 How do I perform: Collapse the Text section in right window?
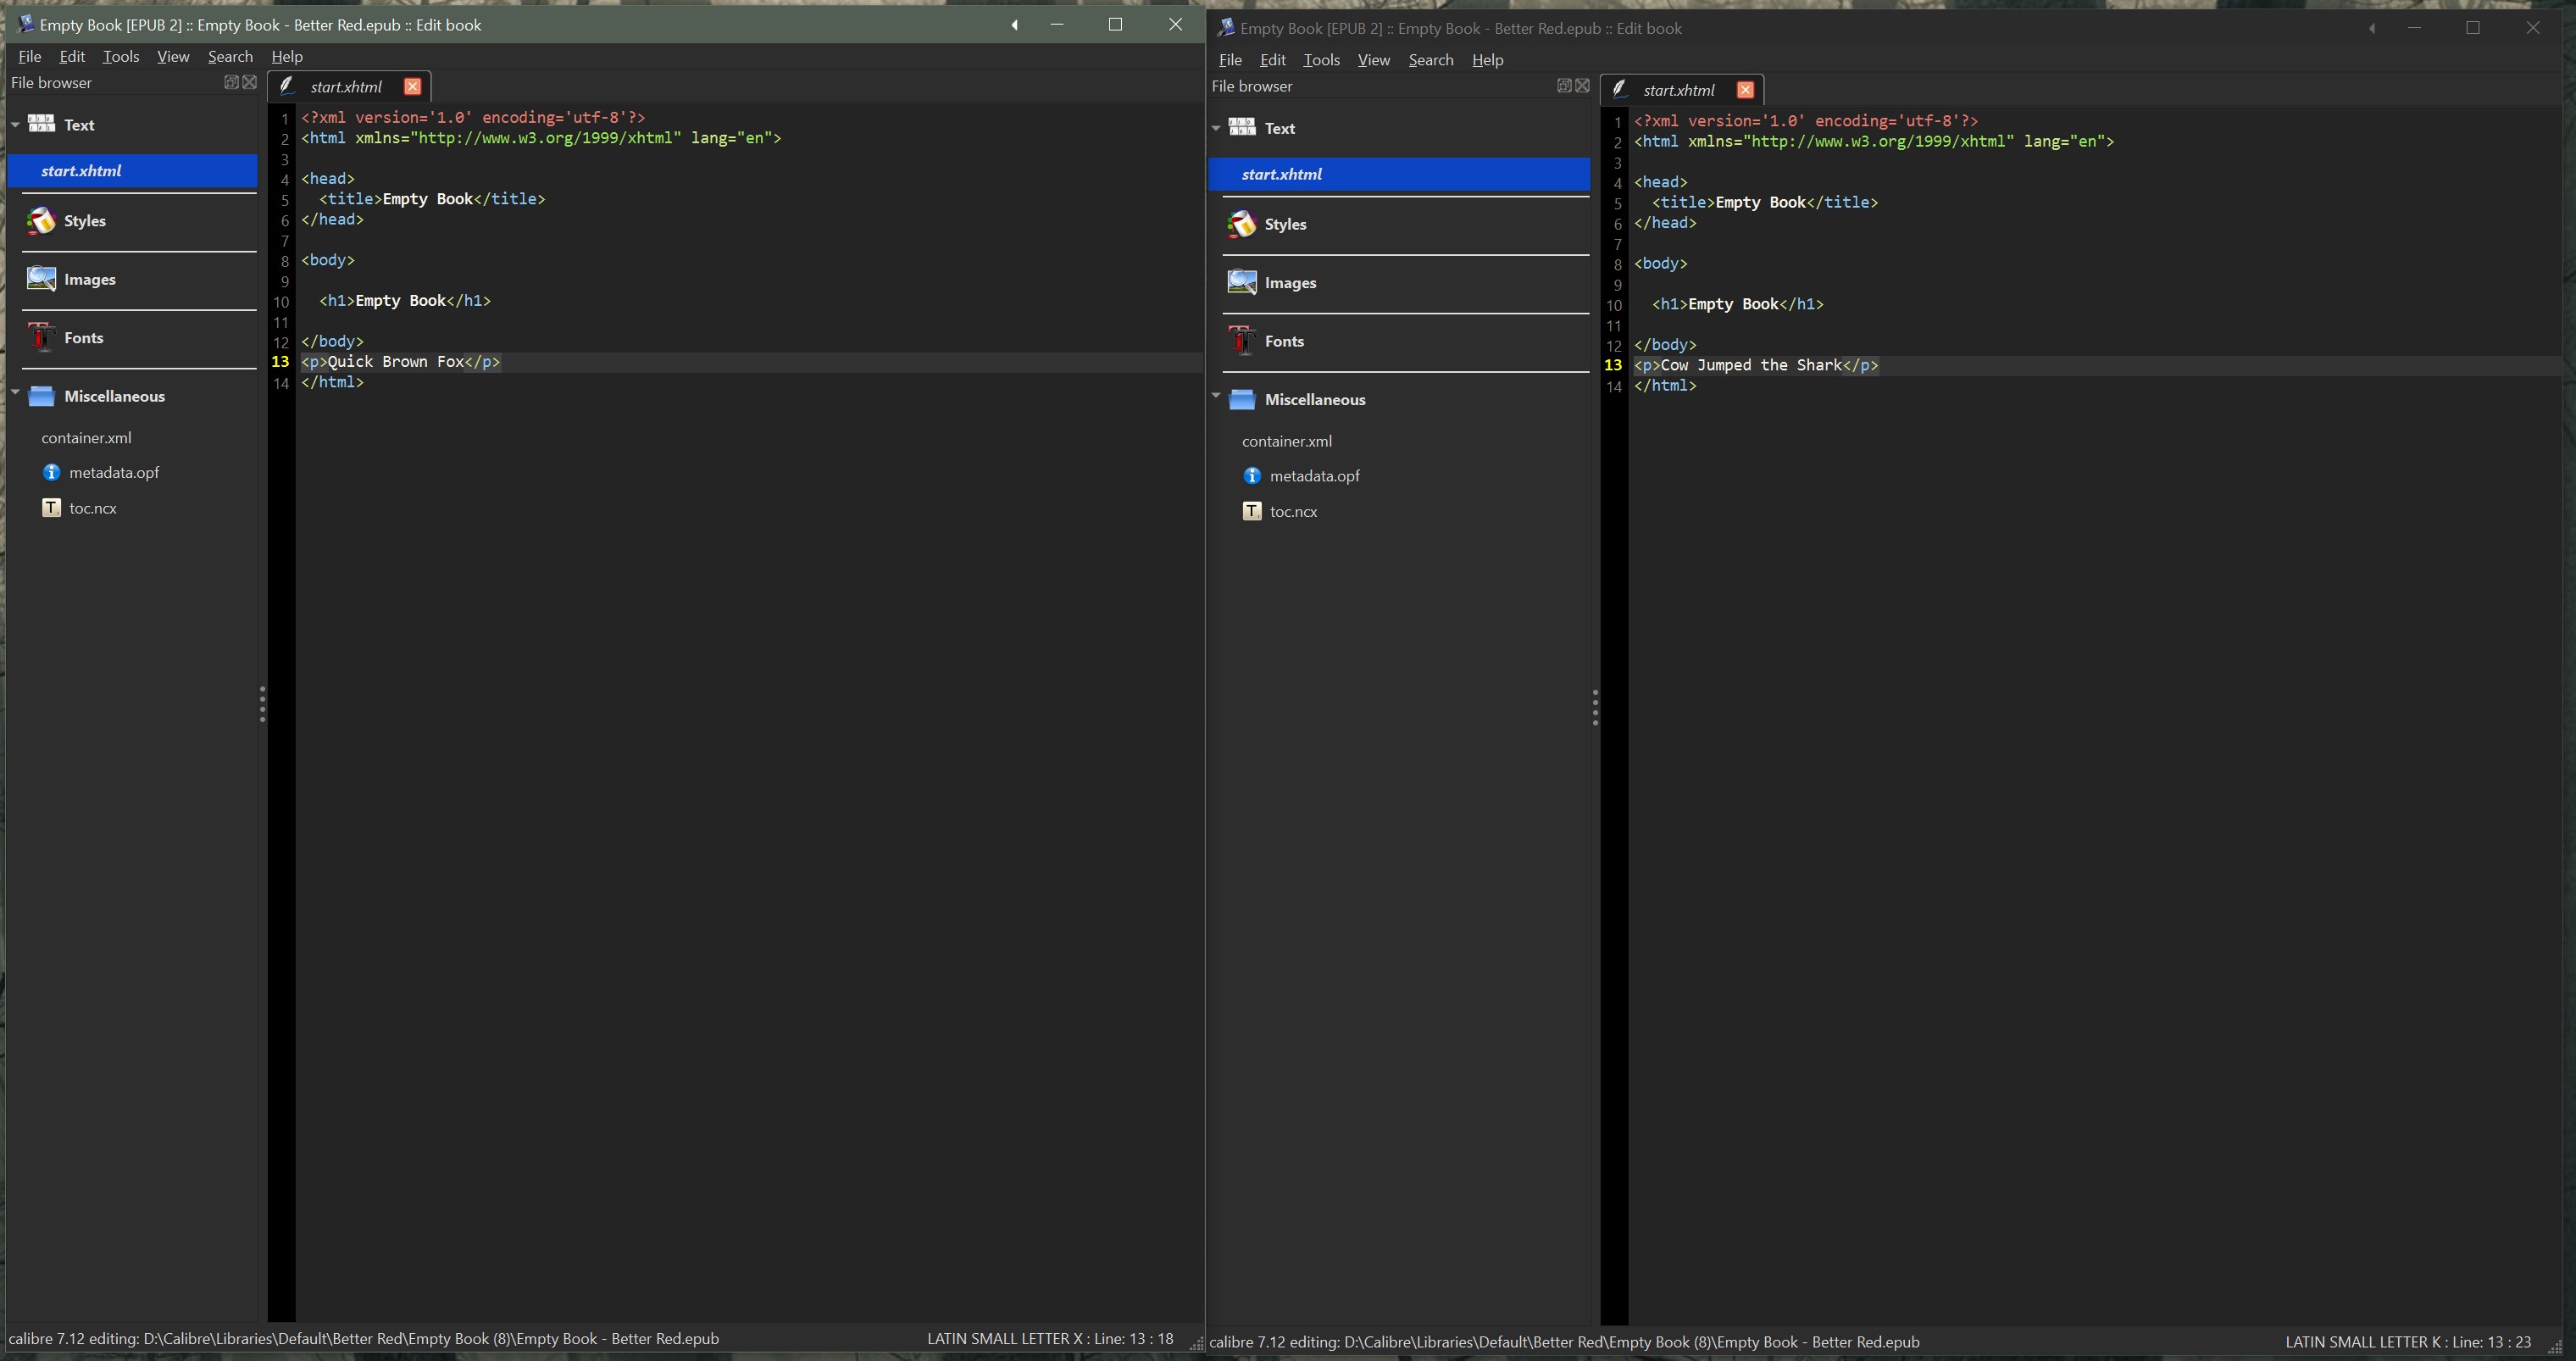[1216, 128]
